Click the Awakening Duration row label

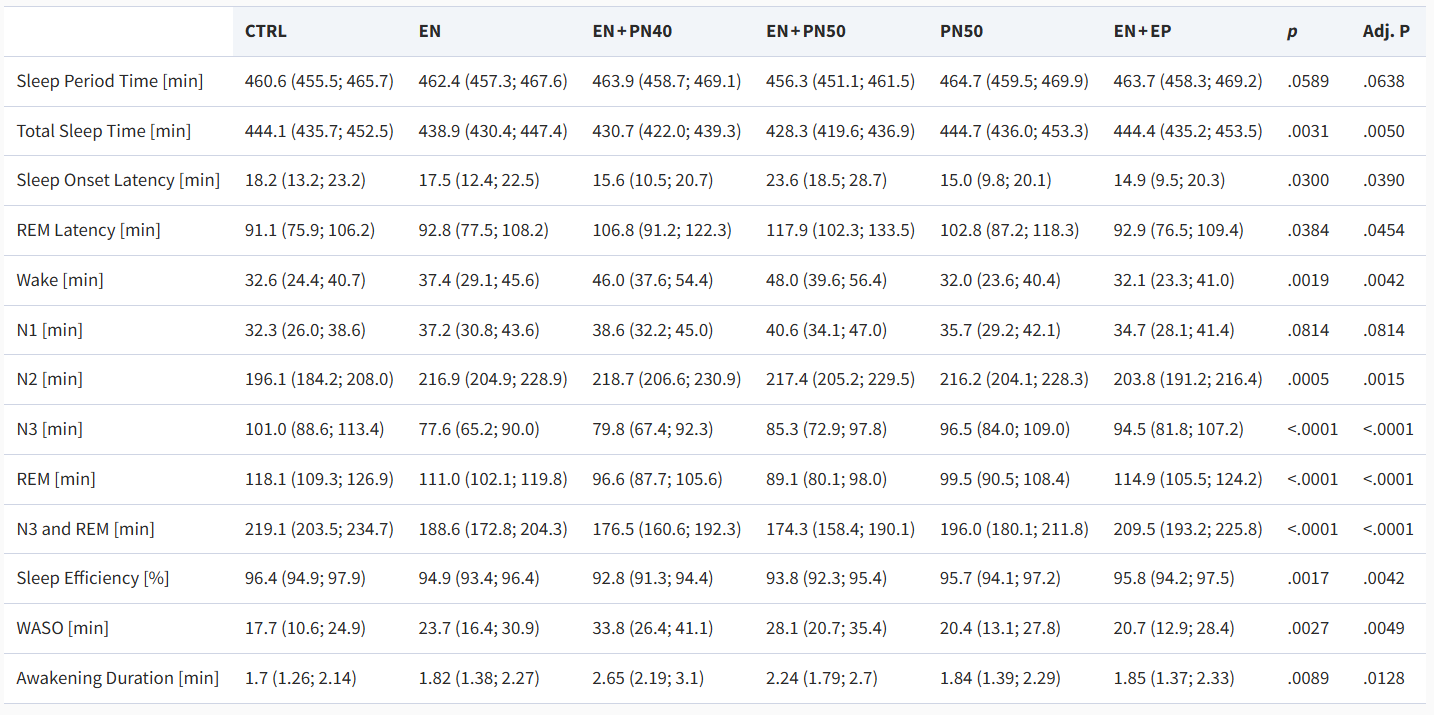pyautogui.click(x=117, y=678)
